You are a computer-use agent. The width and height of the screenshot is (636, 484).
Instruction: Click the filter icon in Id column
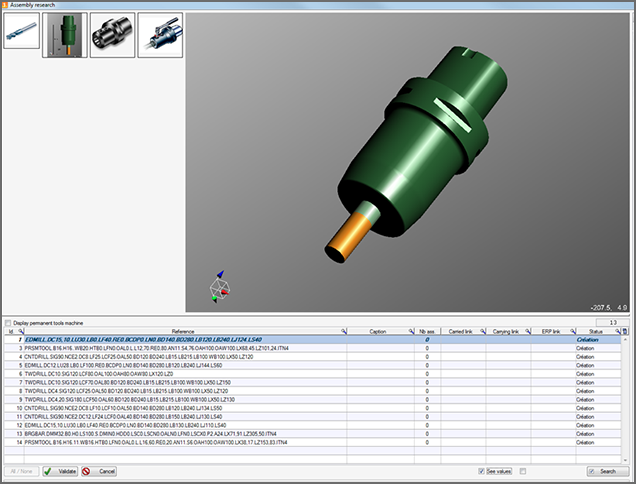(x=21, y=331)
